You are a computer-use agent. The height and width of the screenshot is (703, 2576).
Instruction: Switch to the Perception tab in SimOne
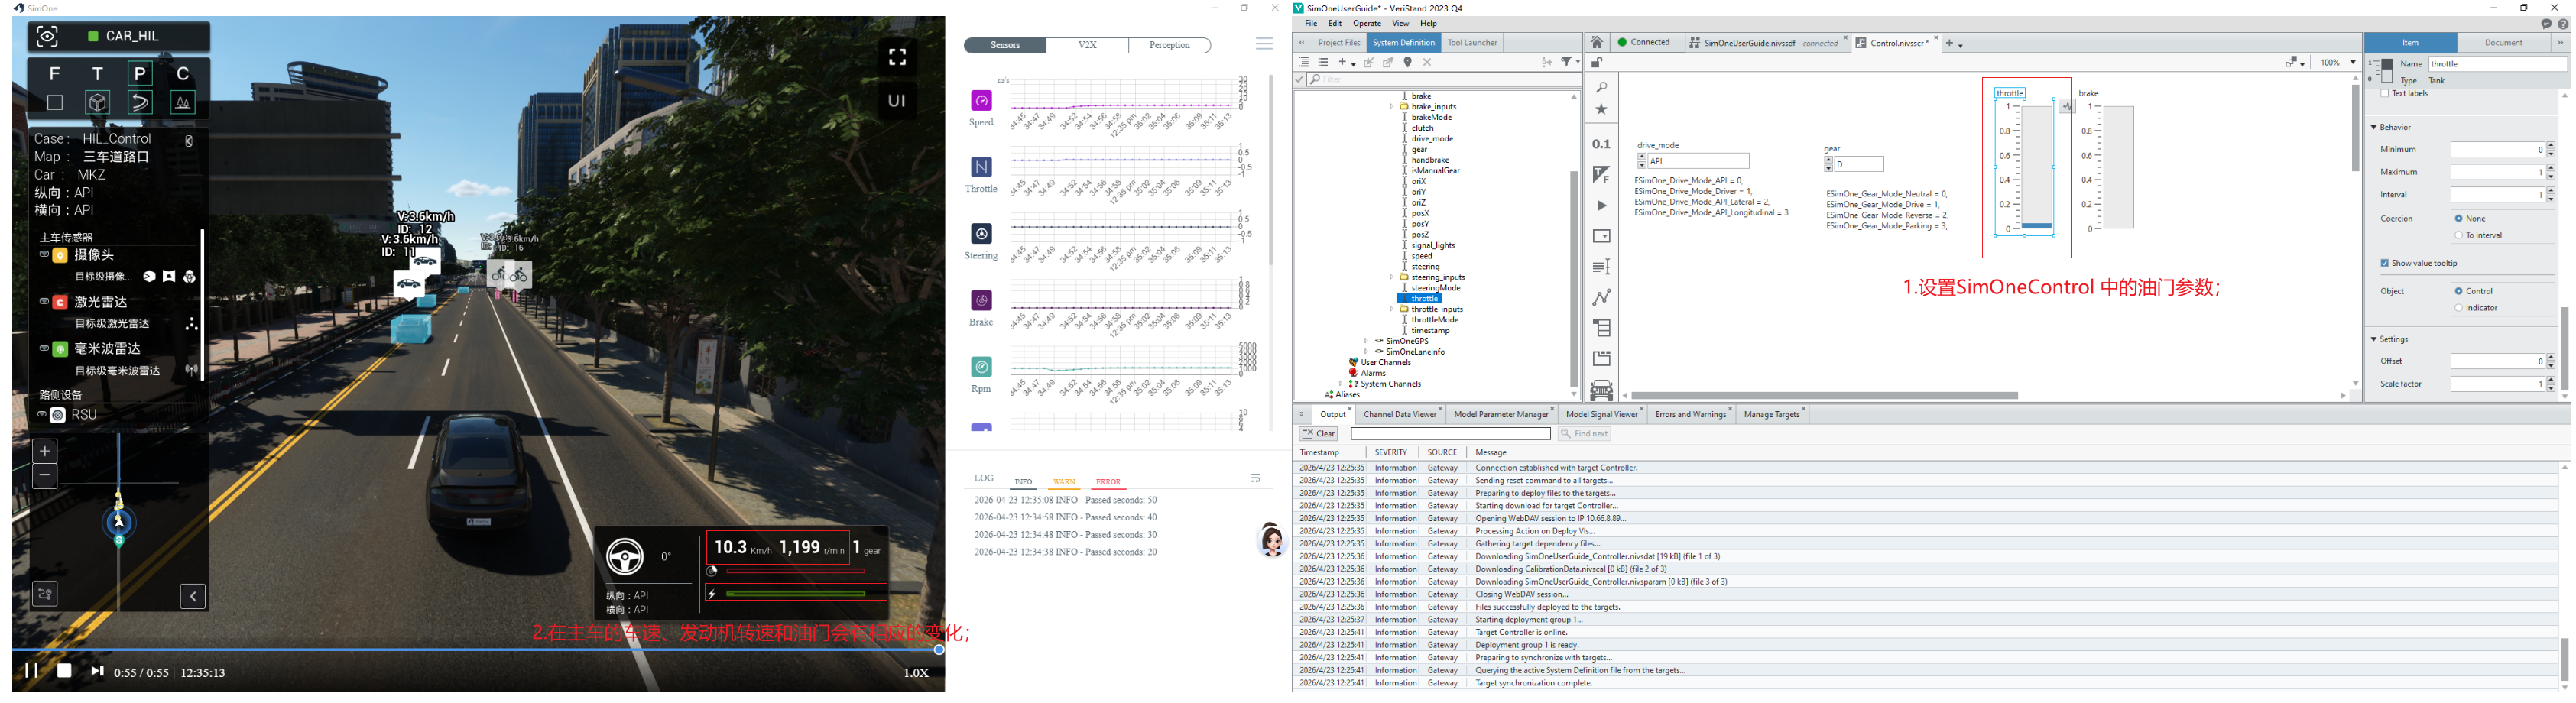pos(1169,45)
